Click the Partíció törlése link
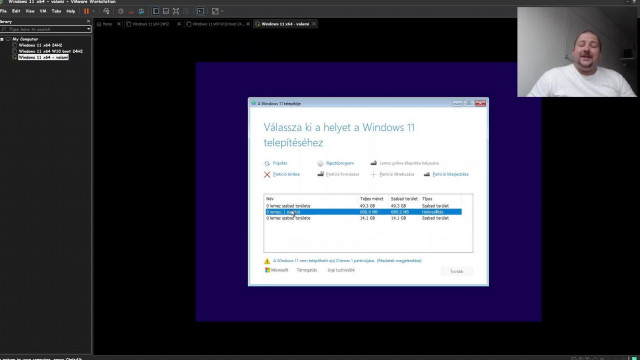The height and width of the screenshot is (360, 640). pos(286,174)
